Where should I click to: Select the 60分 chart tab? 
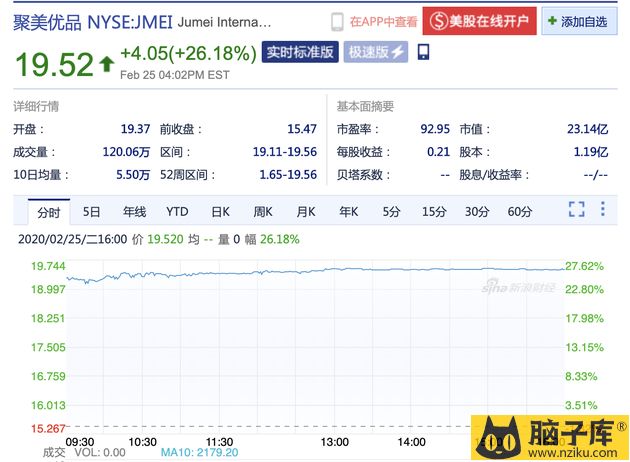tap(520, 212)
